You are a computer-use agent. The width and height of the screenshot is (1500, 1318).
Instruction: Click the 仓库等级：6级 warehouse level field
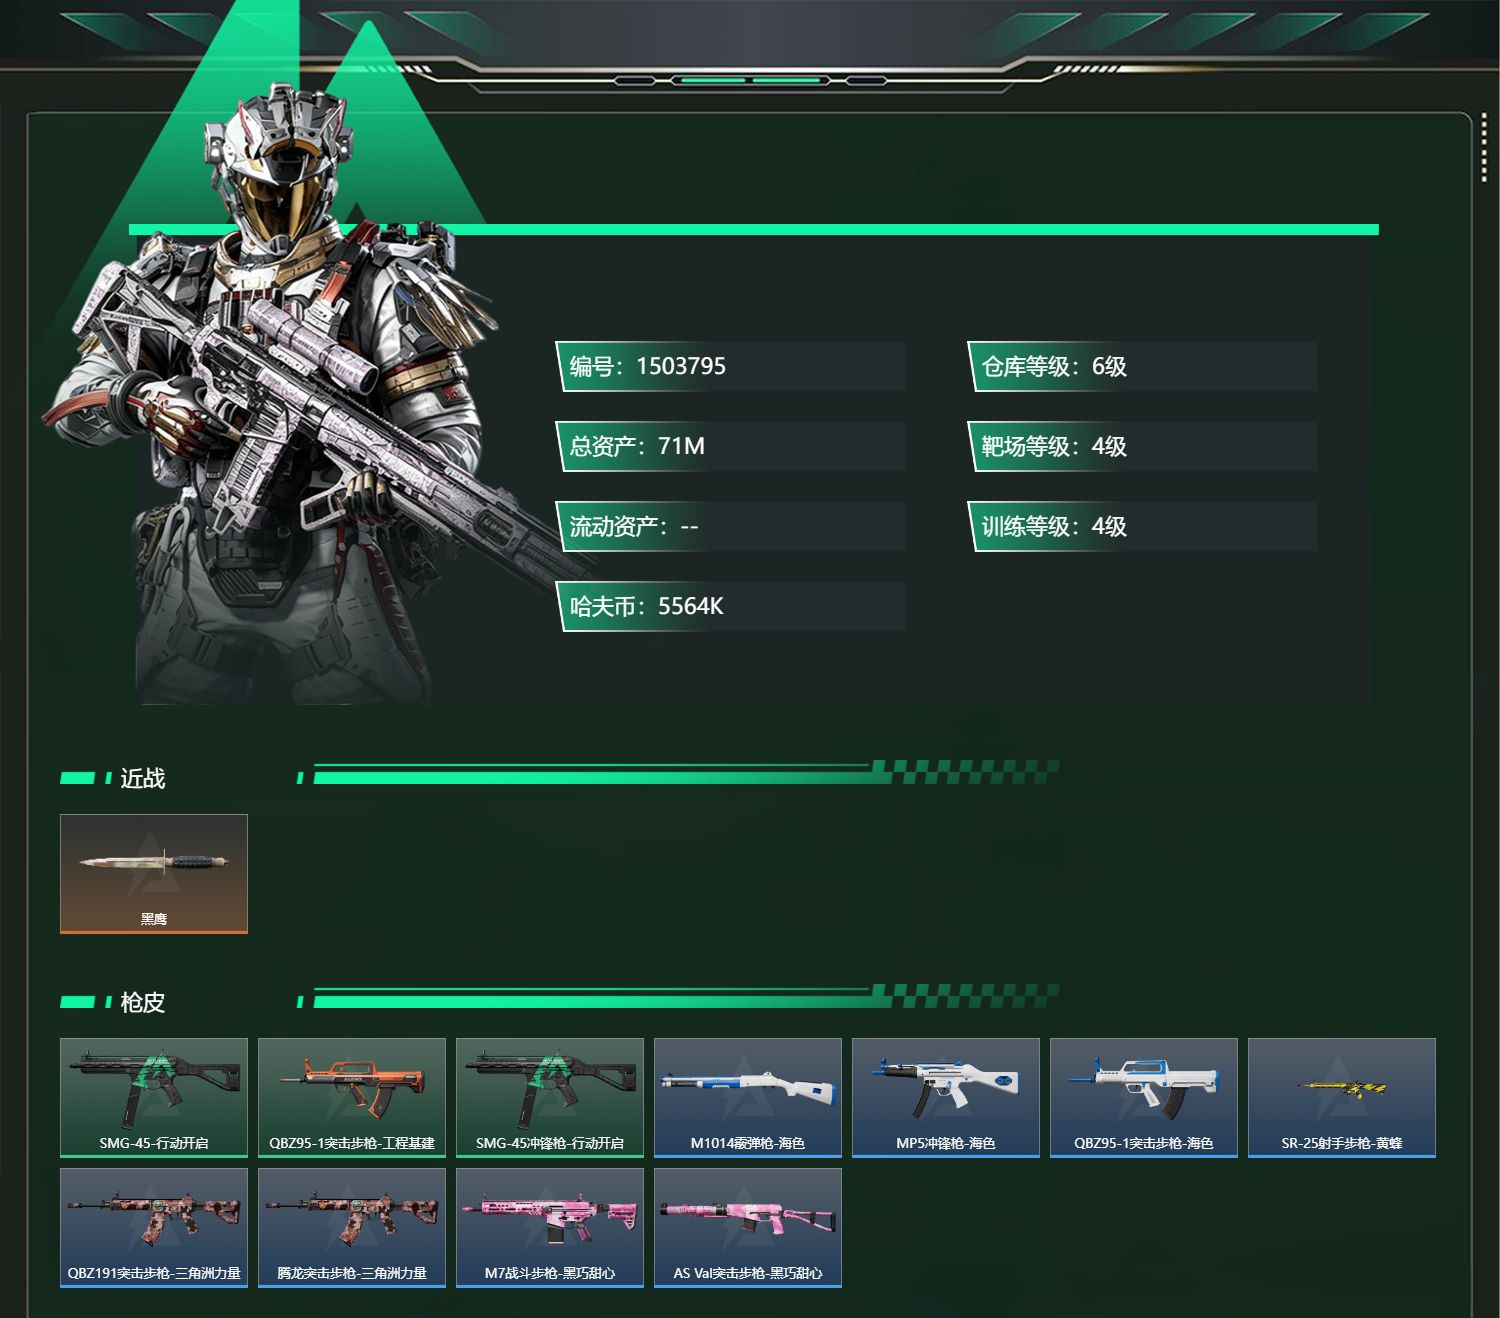point(1142,366)
